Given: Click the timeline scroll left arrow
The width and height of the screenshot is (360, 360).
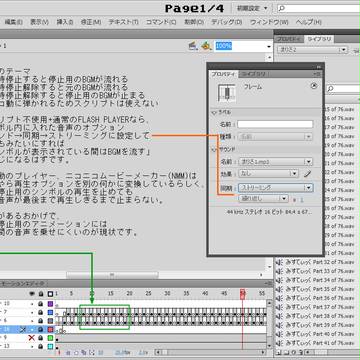Looking at the screenshot, I should (159, 352).
